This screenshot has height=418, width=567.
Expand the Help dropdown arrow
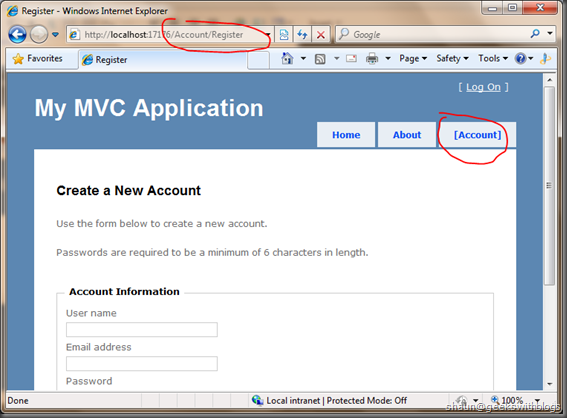tap(530, 58)
